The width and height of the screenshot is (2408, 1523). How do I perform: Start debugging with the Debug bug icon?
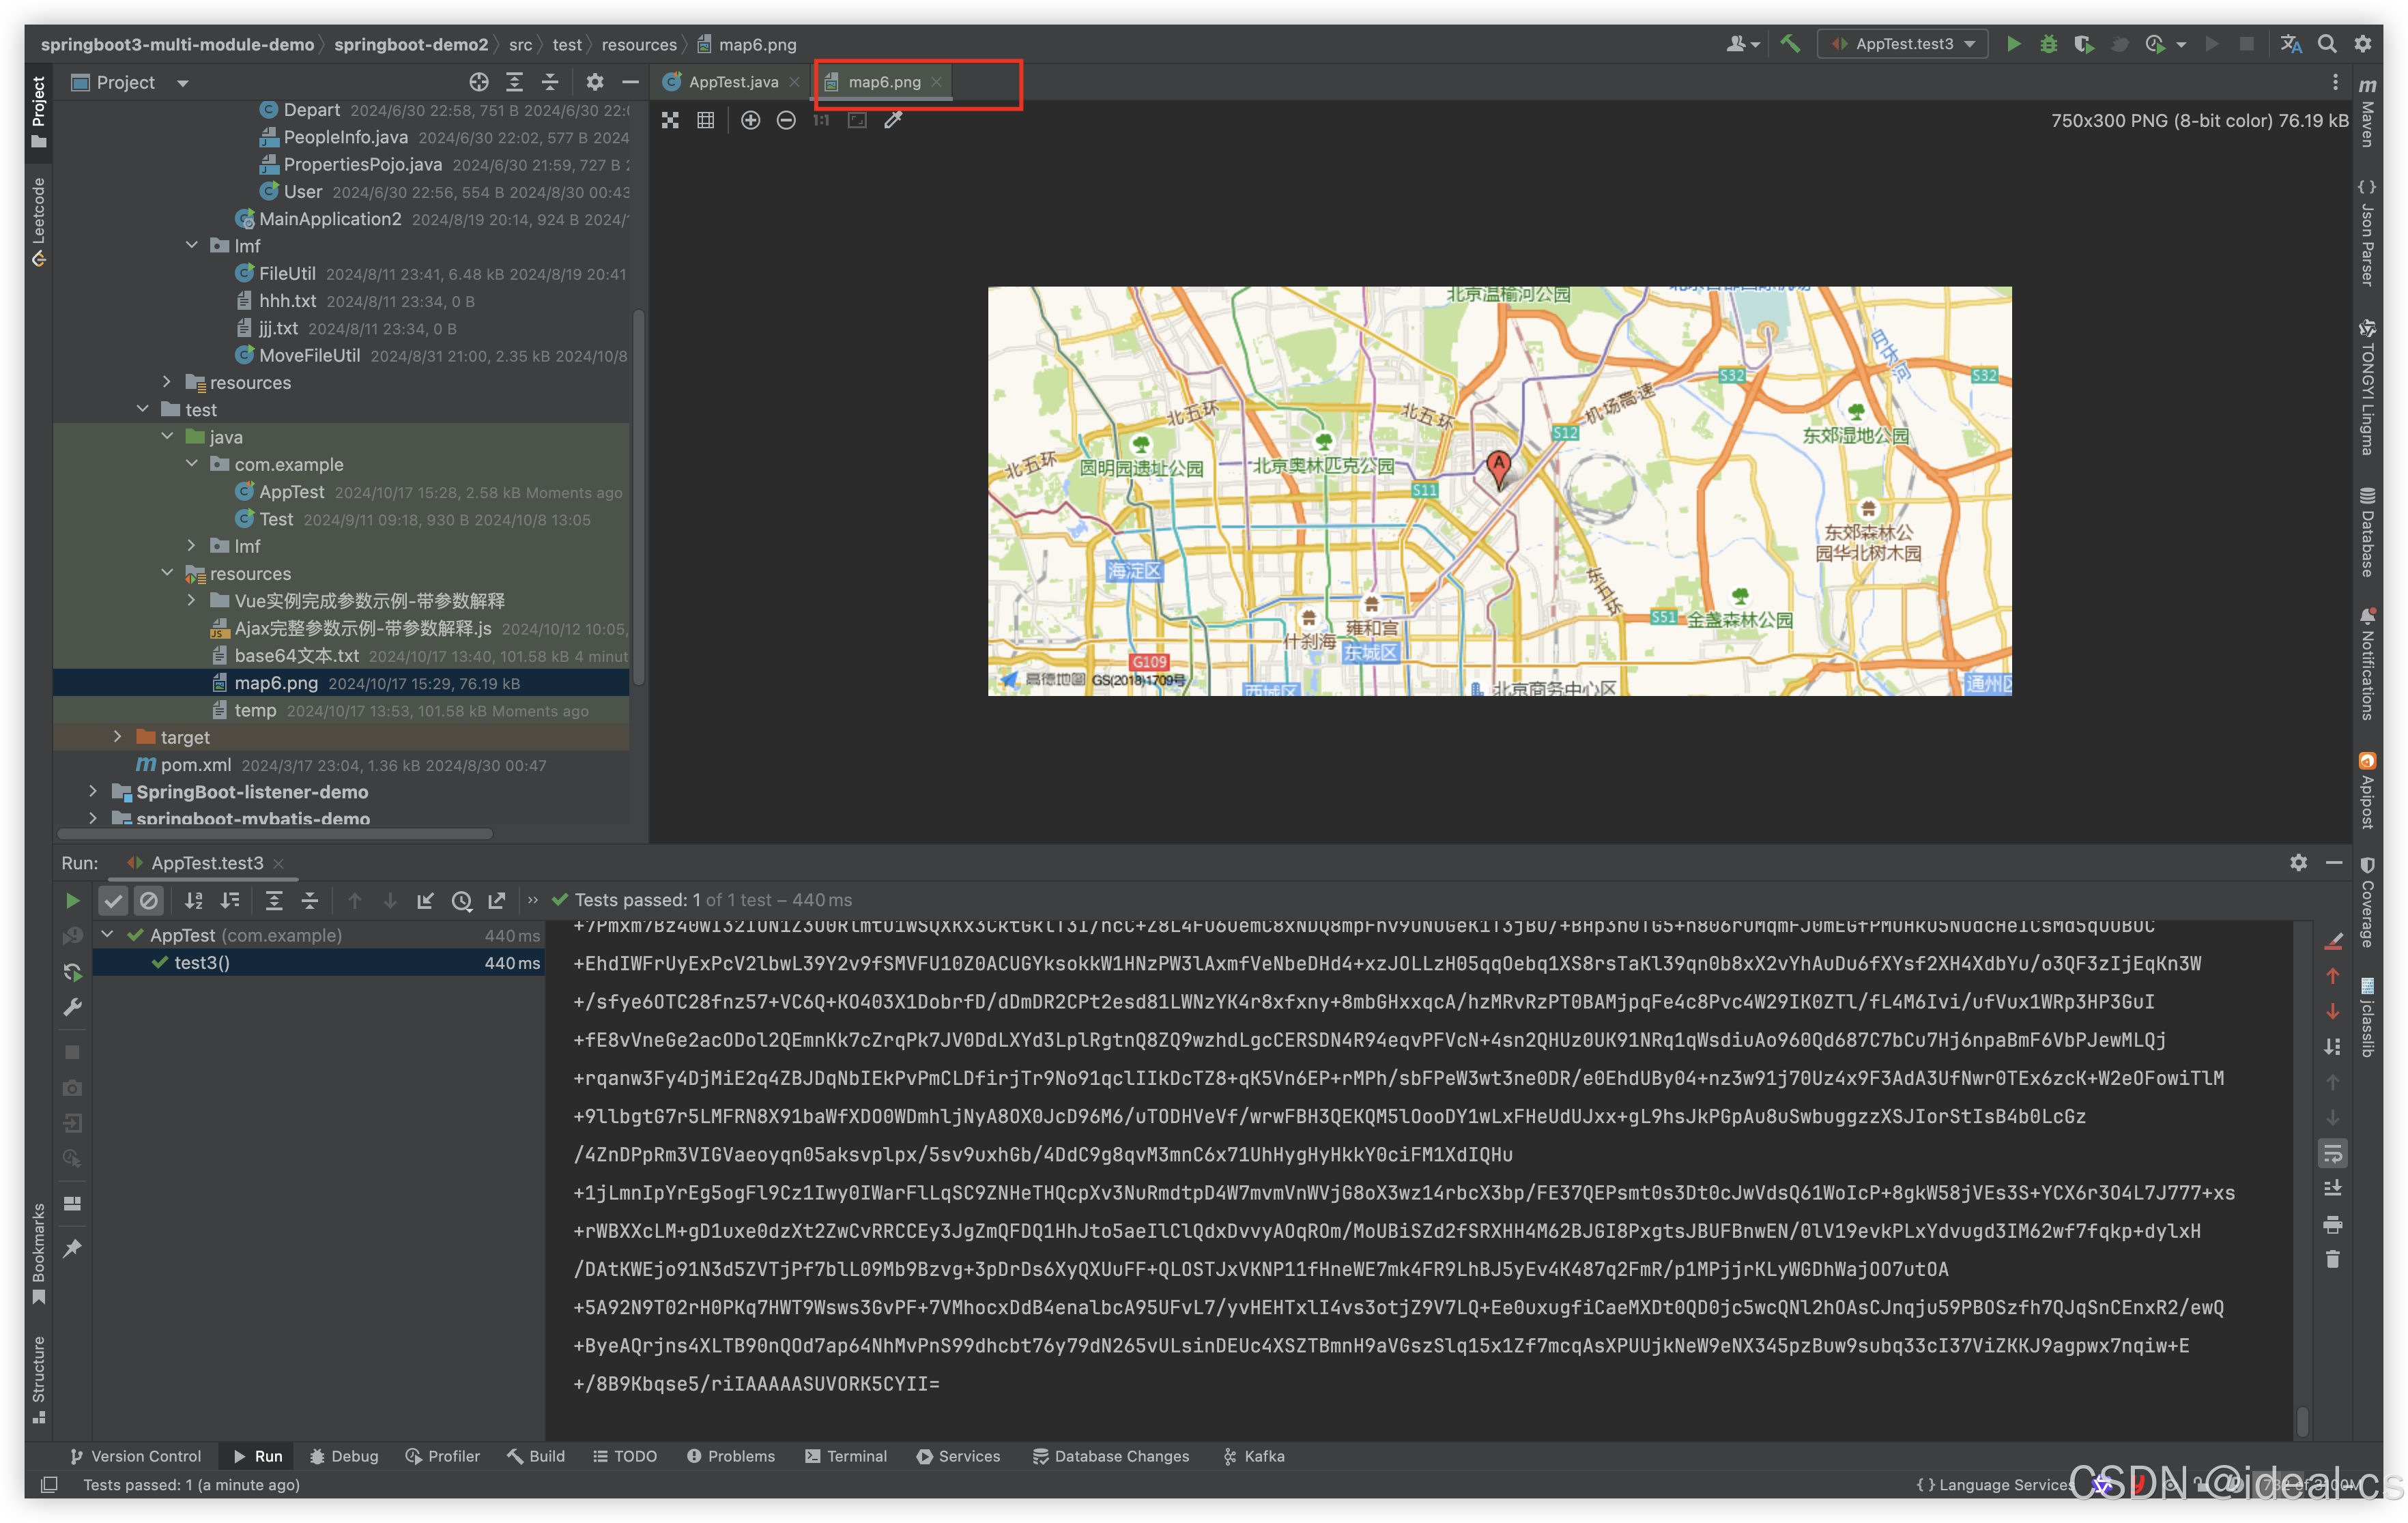[x=2048, y=44]
